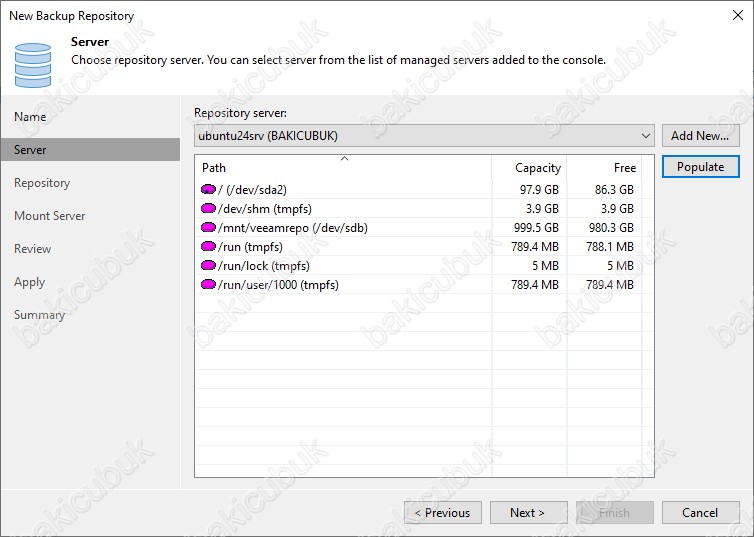Click the 5 MB free of /run/lock

620,265
